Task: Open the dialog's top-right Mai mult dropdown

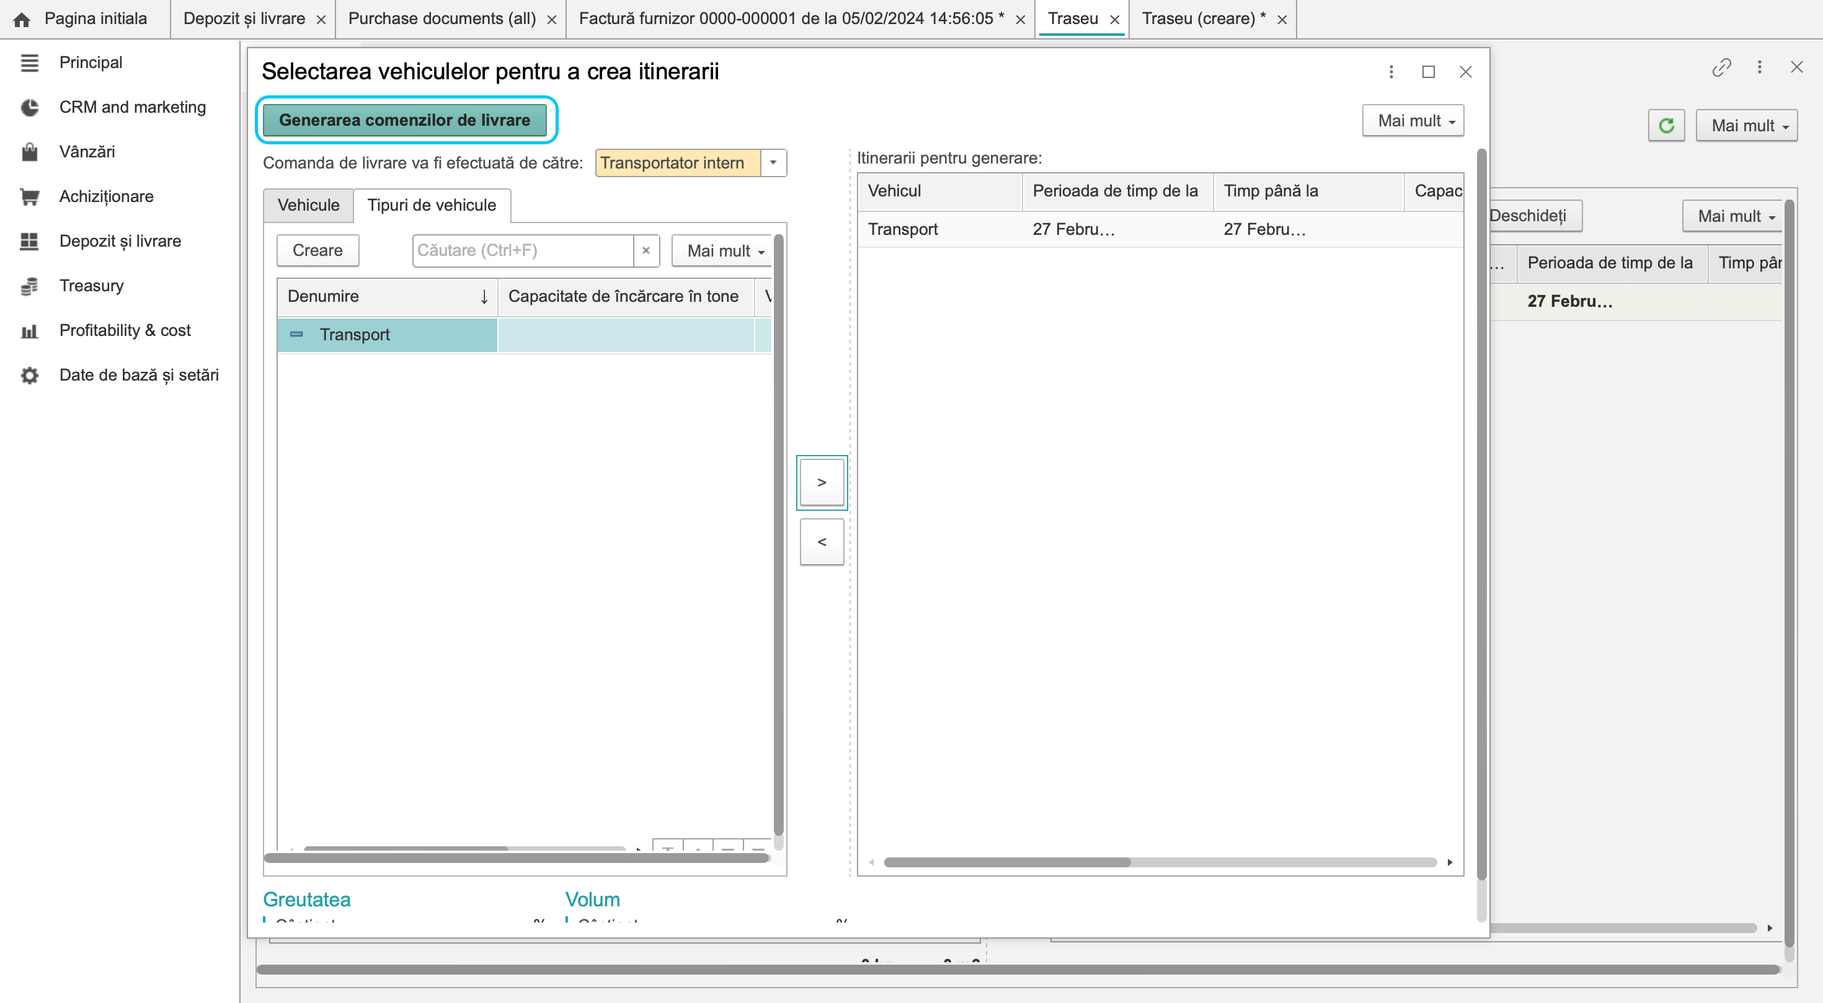Action: click(1413, 121)
